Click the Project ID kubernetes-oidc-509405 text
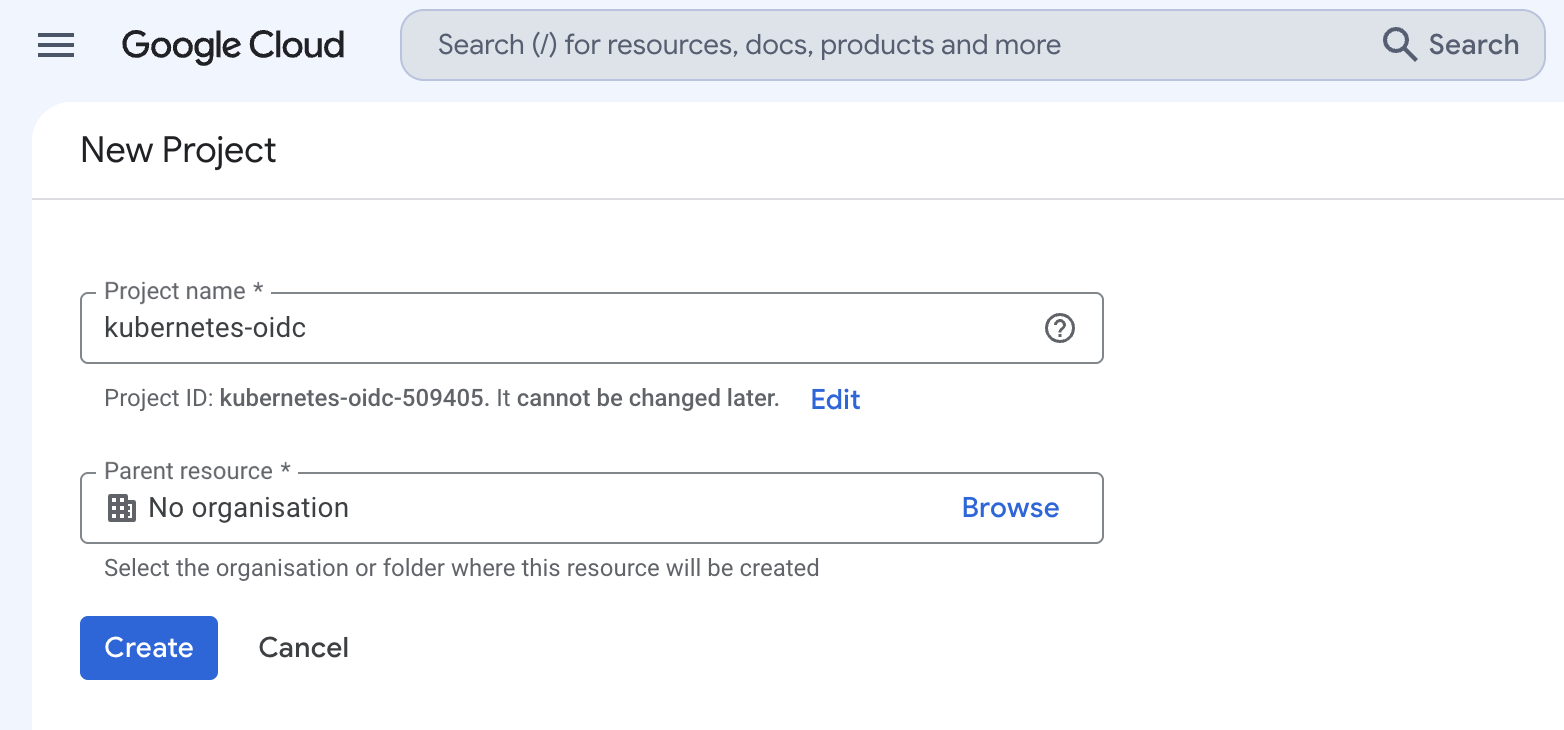1564x730 pixels. 354,398
